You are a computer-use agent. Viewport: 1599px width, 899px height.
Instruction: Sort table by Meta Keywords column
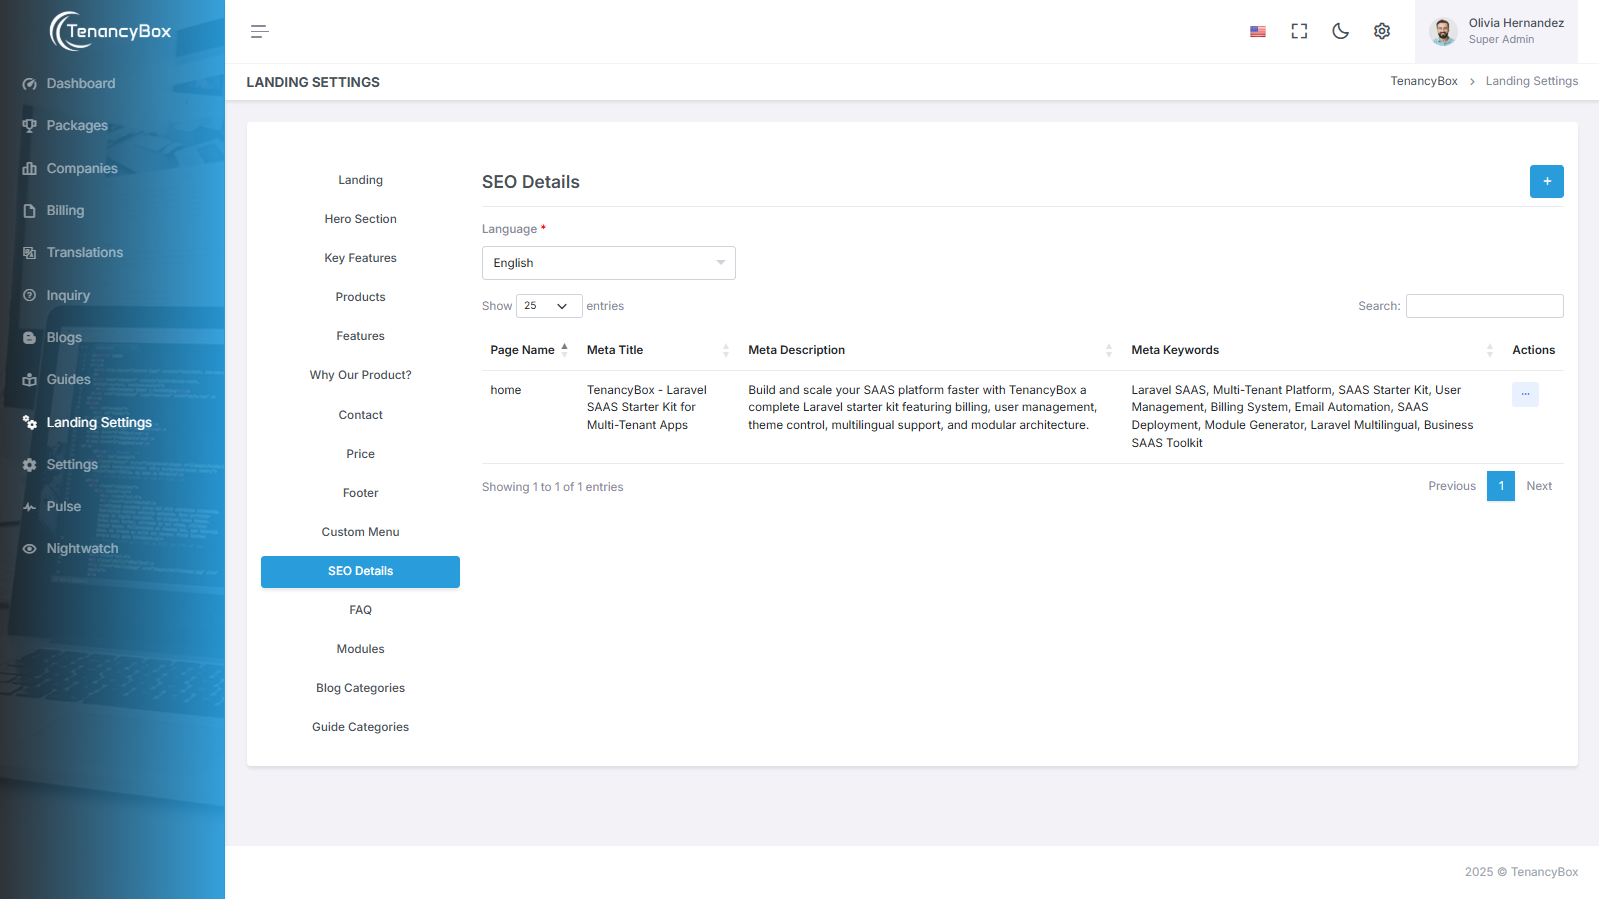pyautogui.click(x=1313, y=350)
